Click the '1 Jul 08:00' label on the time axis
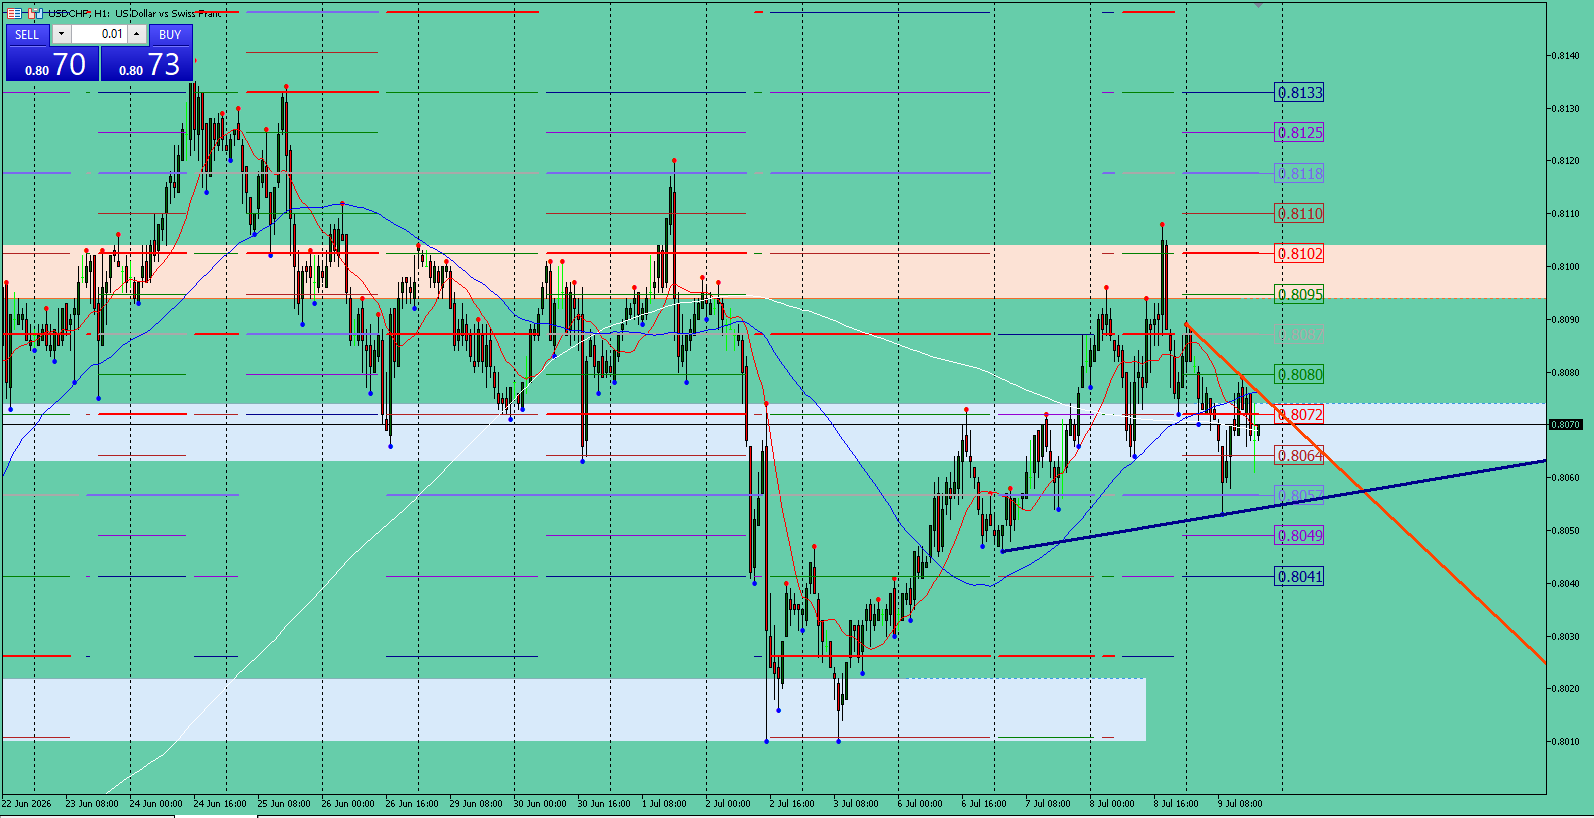This screenshot has width=1594, height=818. click(664, 804)
